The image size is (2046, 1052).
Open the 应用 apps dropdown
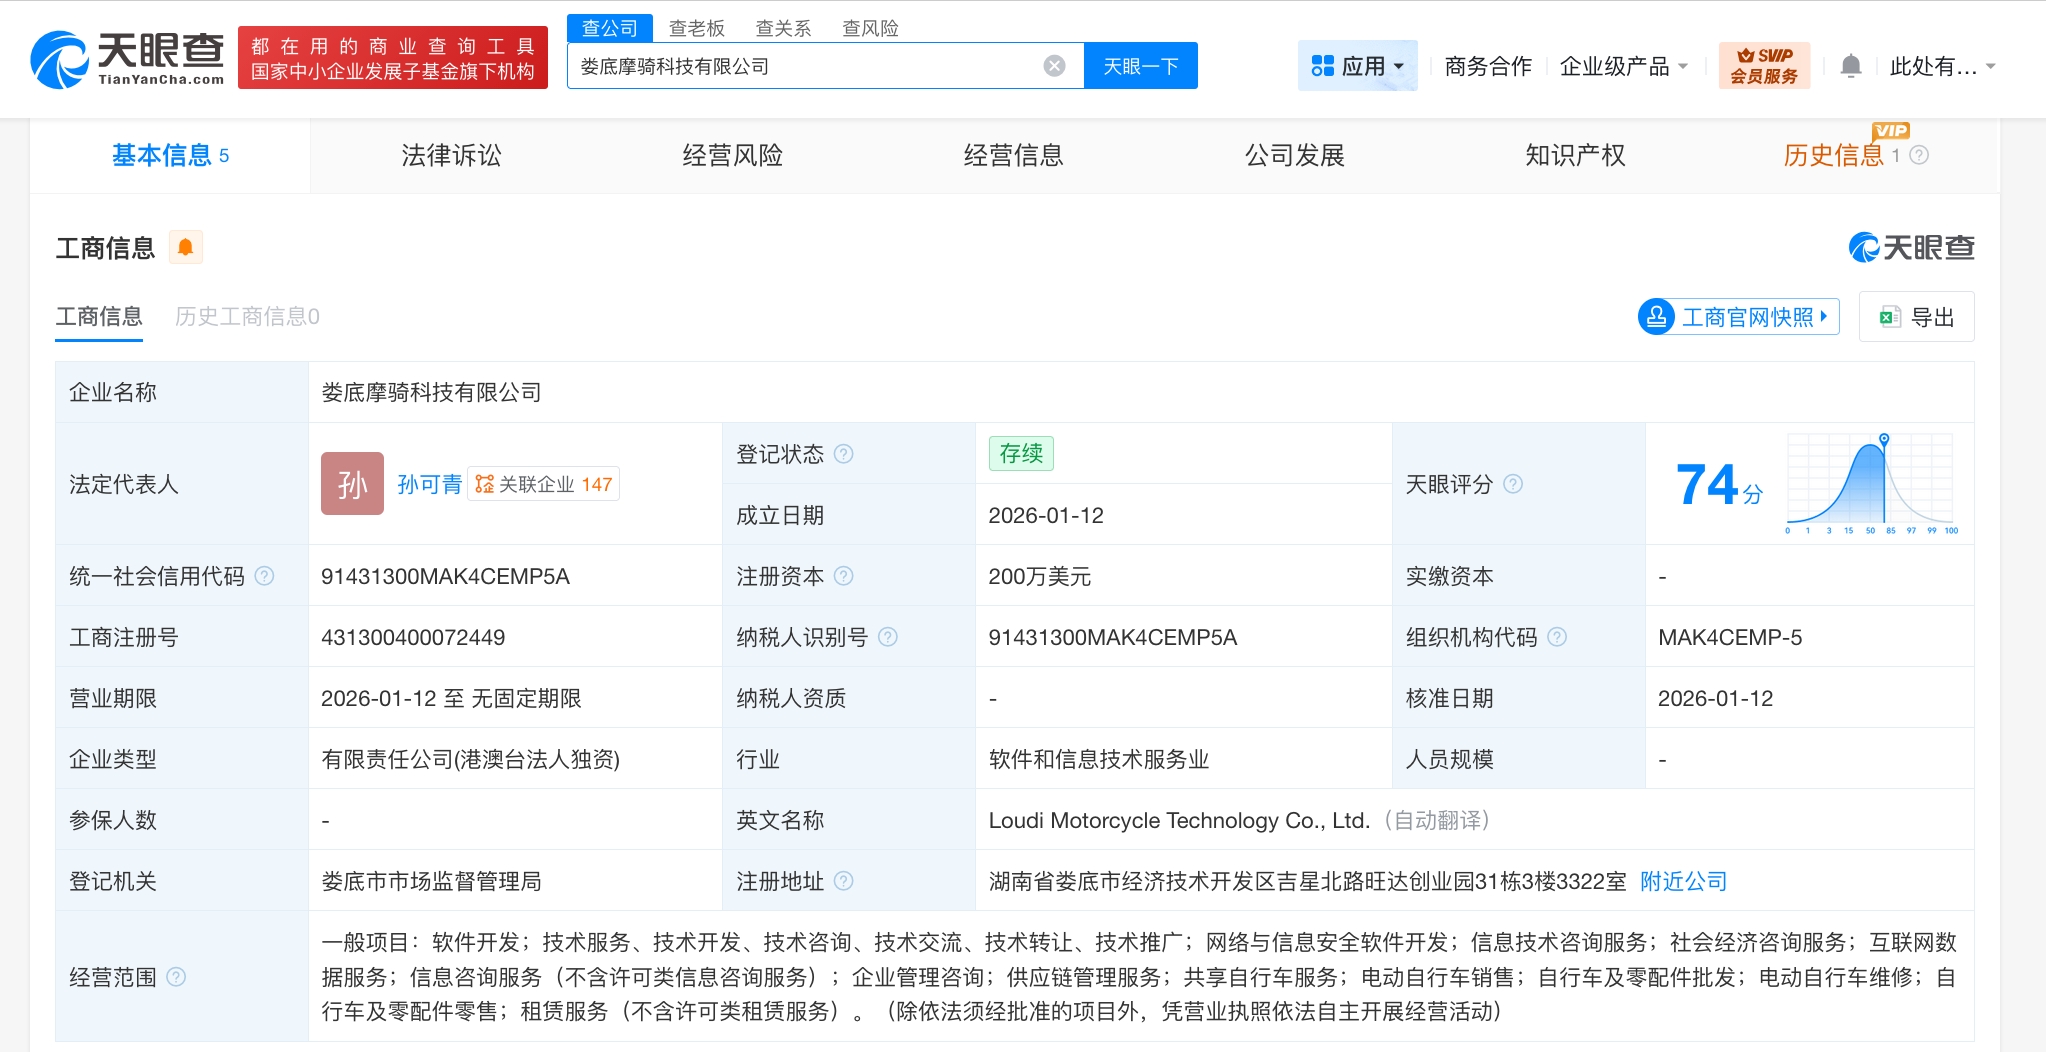[x=1359, y=64]
